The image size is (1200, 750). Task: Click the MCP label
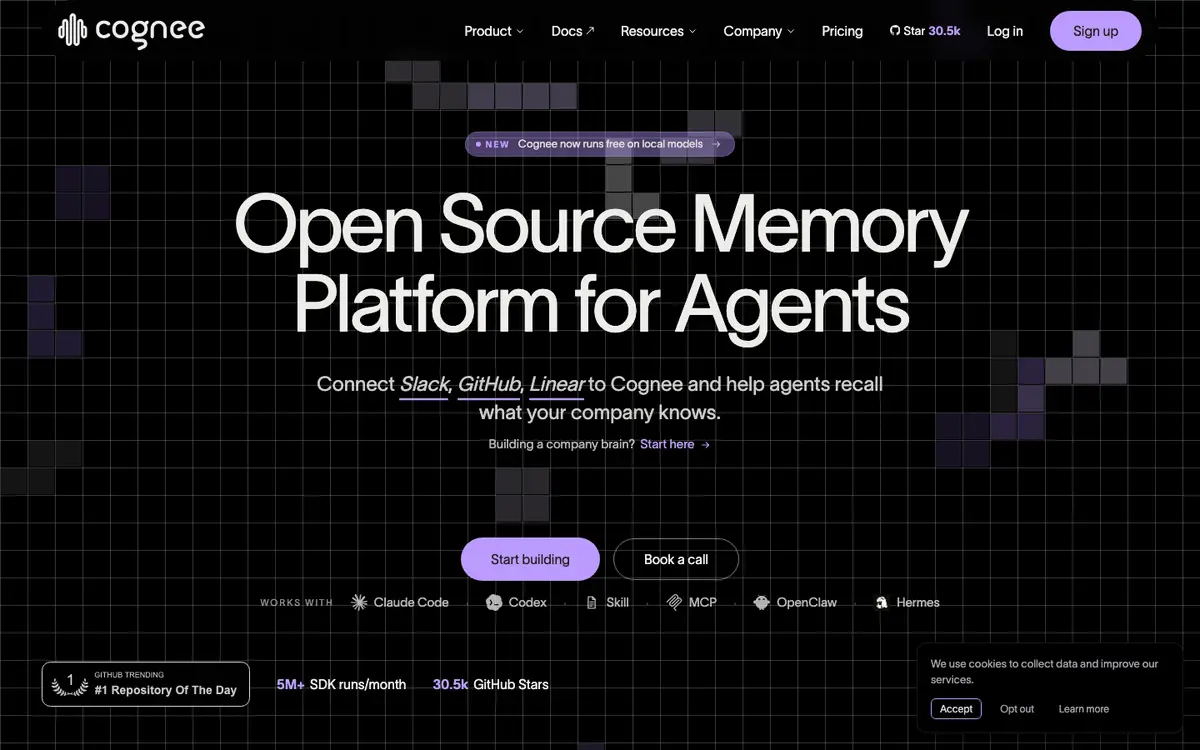[x=703, y=602]
